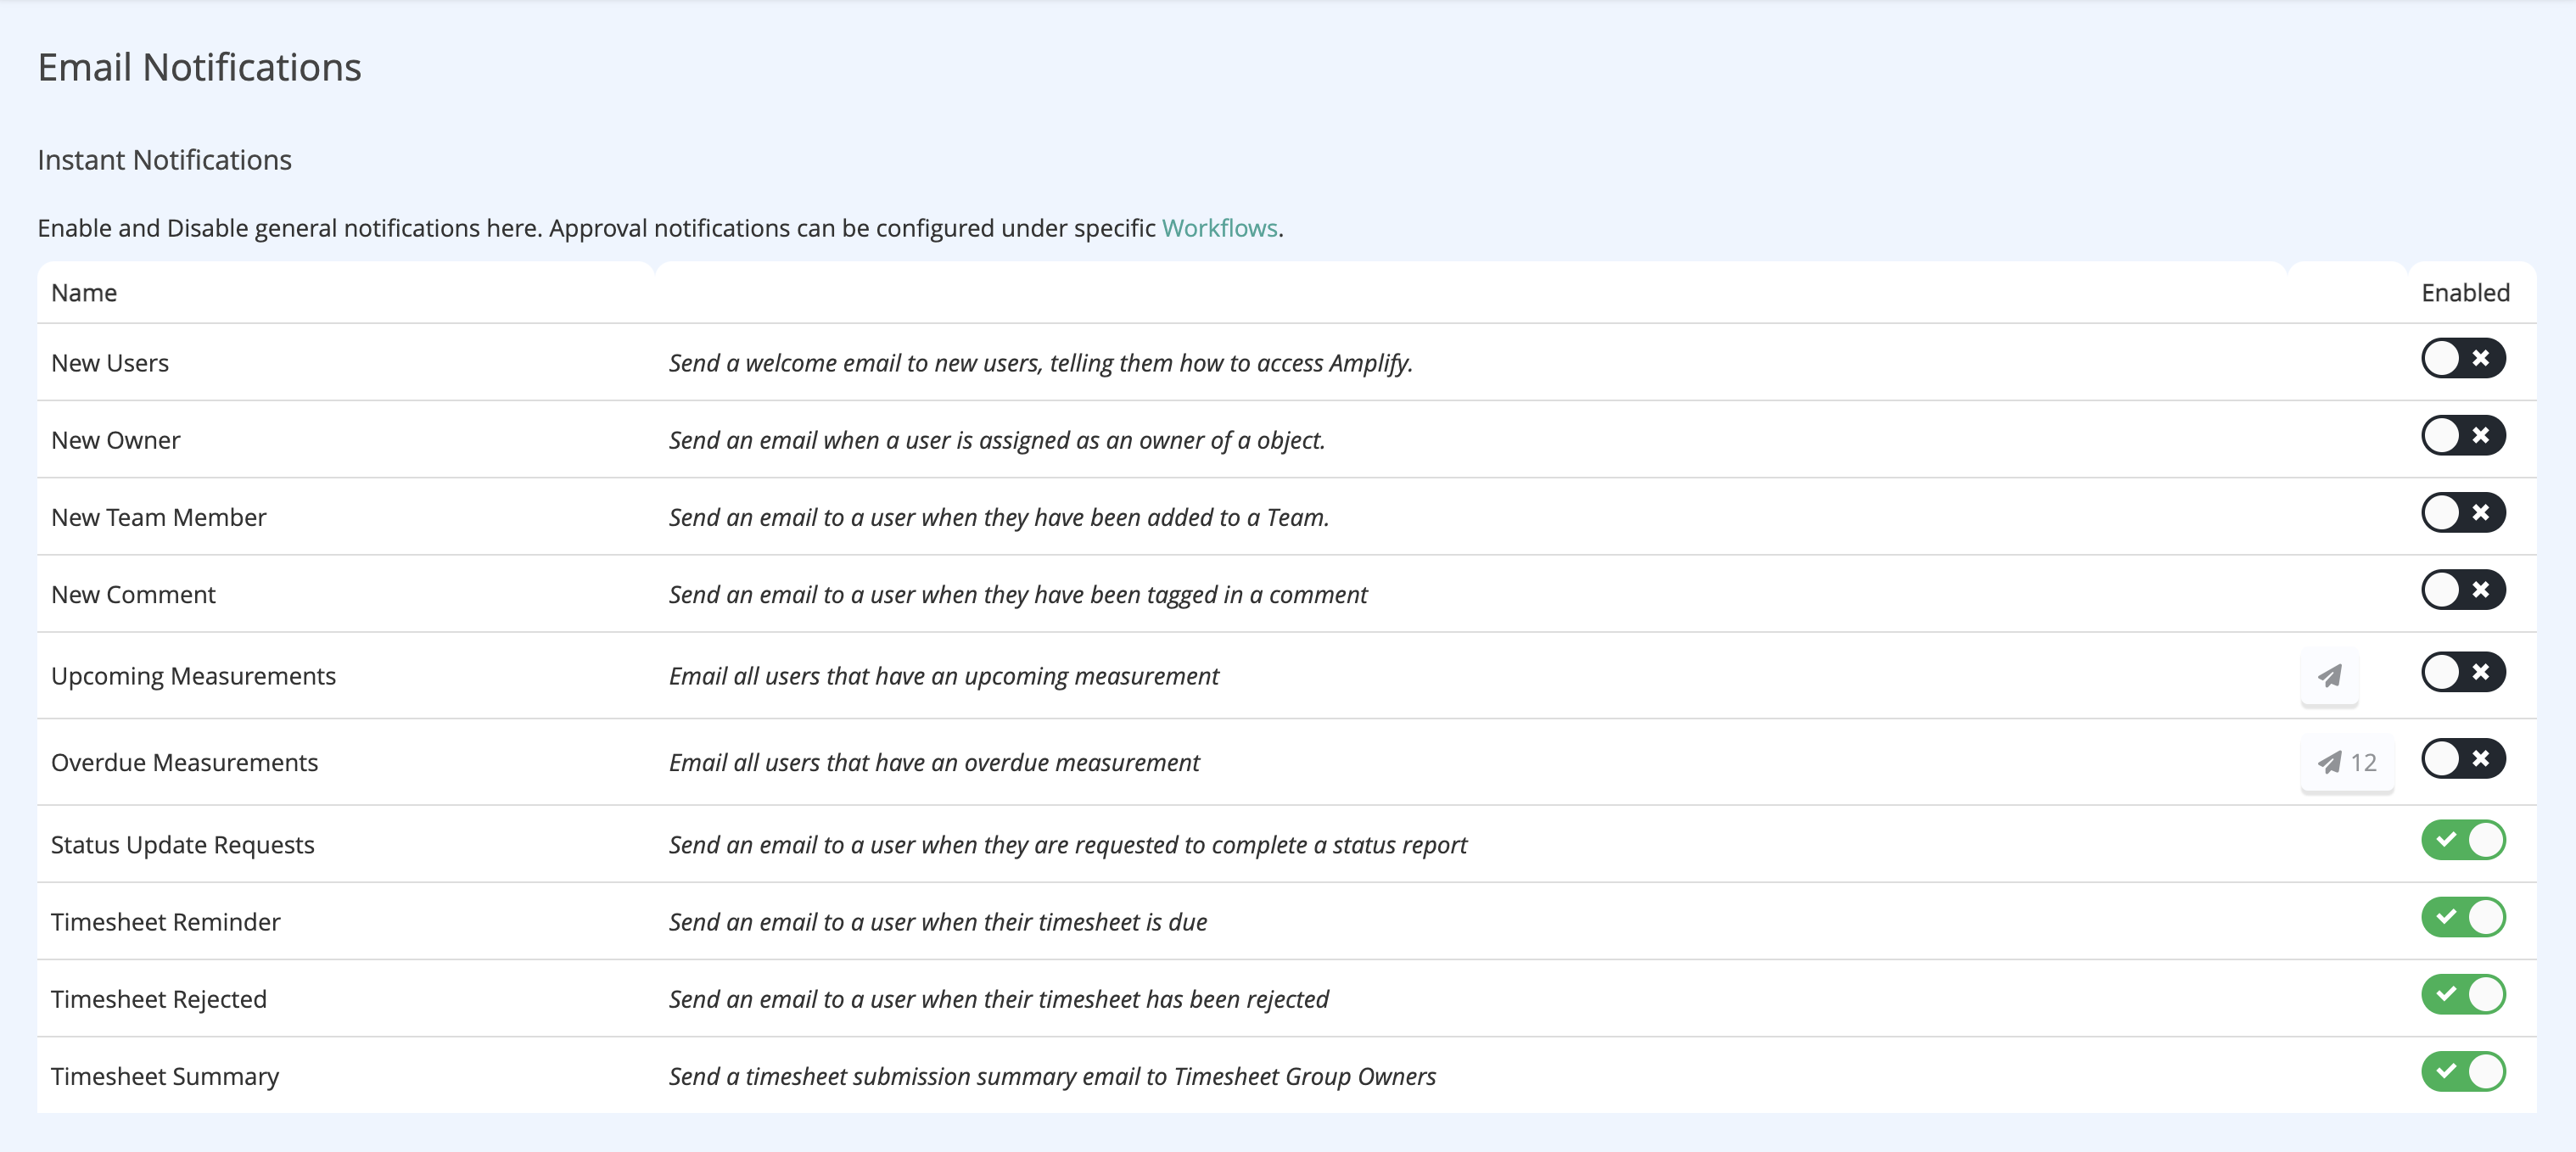
Task: Select the New Users row label
Action: (110, 363)
